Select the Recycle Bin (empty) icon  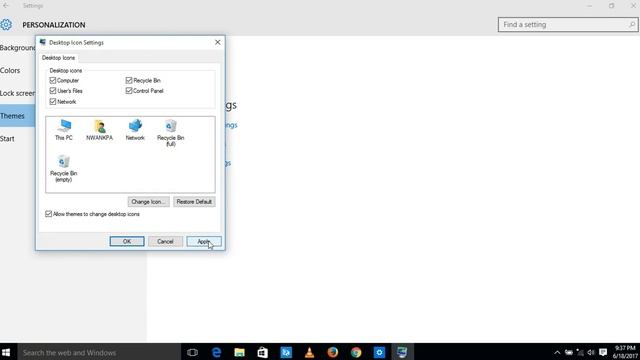[x=64, y=168]
